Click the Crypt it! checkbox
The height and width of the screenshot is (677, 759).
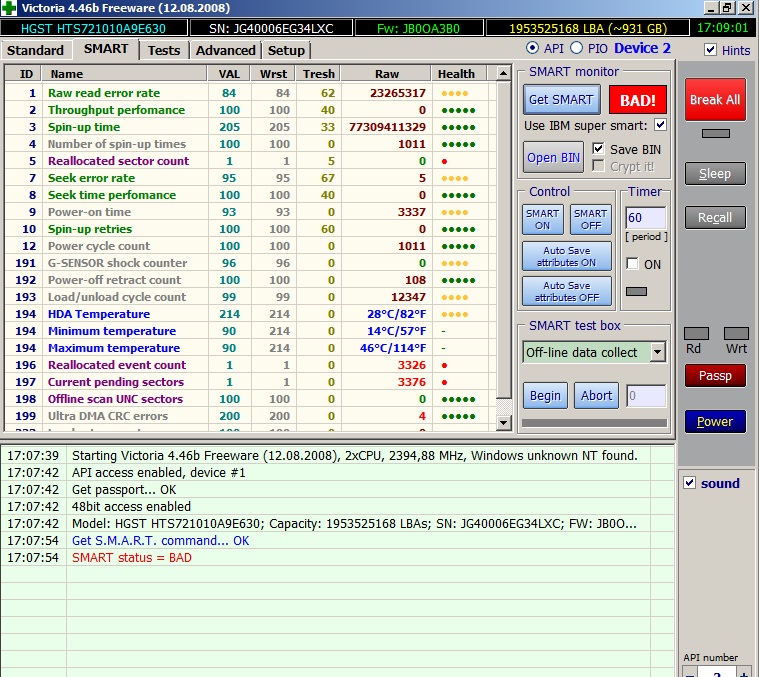pyautogui.click(x=598, y=166)
